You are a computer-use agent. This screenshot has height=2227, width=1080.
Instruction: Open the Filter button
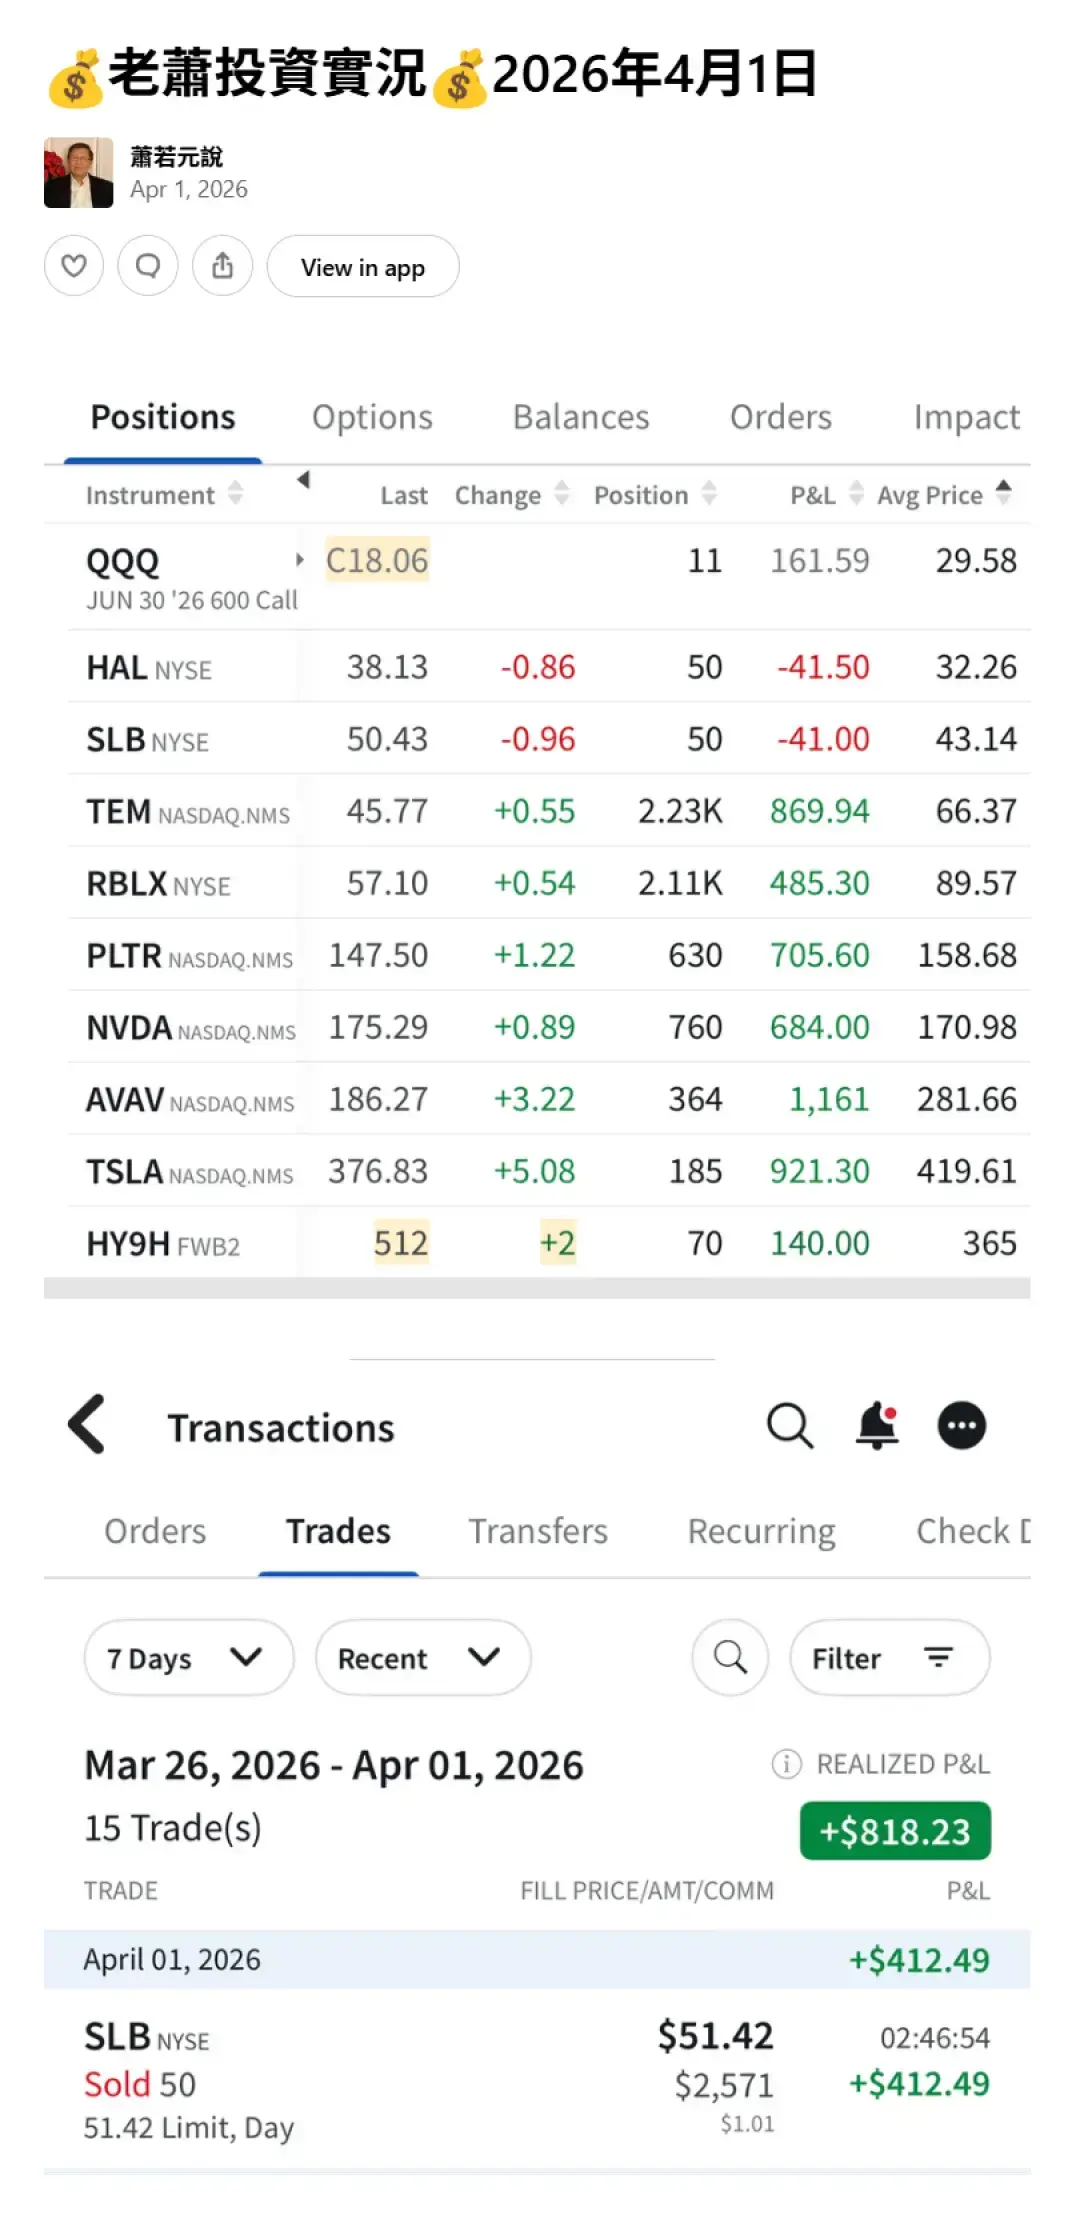click(889, 1658)
